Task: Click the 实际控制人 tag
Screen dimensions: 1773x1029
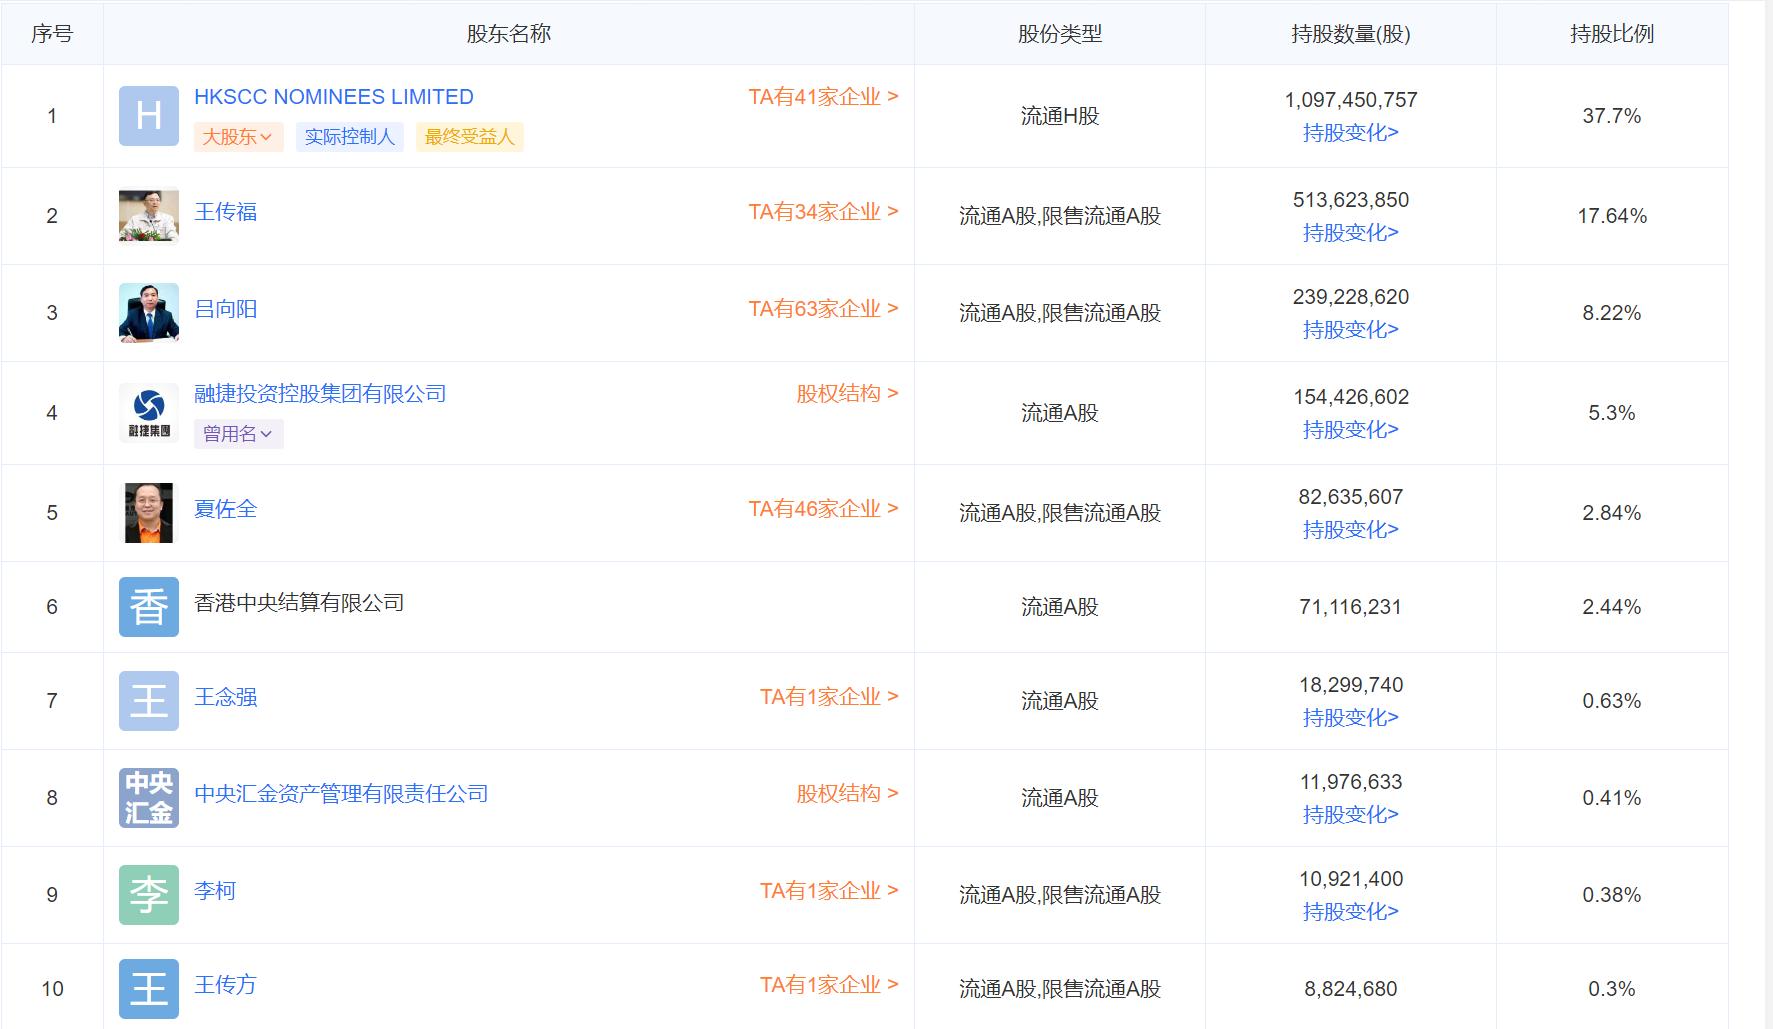Action: point(349,137)
